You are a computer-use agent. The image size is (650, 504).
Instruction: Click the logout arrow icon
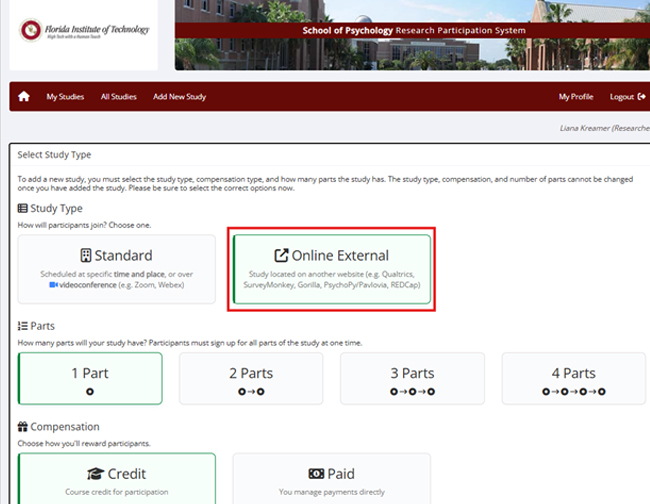(642, 97)
